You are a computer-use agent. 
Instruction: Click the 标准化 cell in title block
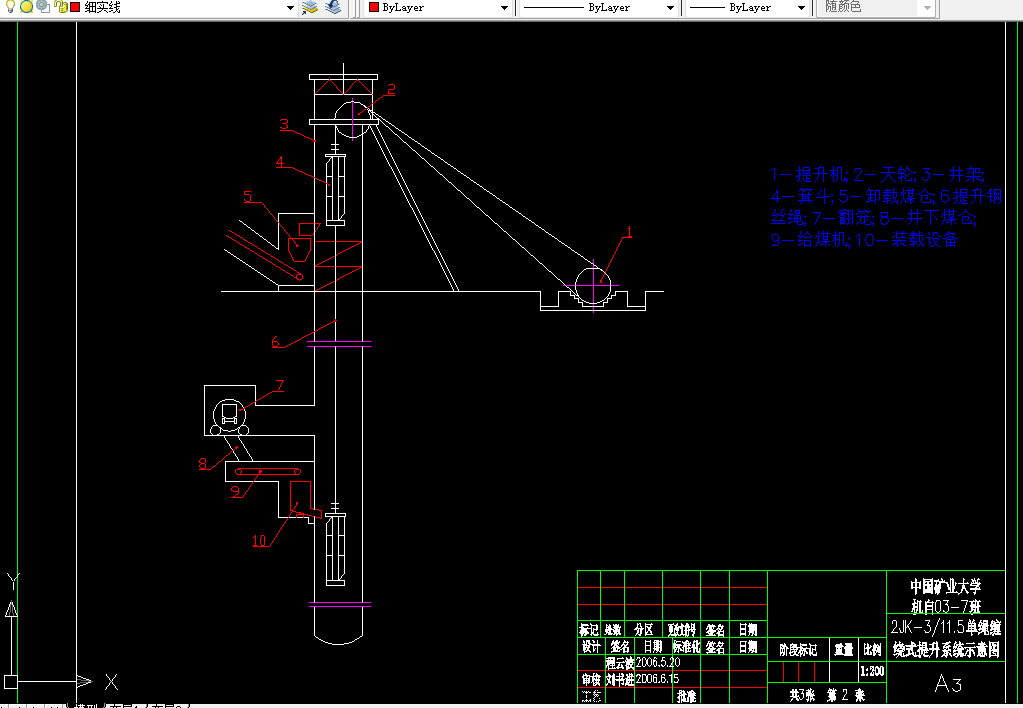click(x=686, y=647)
